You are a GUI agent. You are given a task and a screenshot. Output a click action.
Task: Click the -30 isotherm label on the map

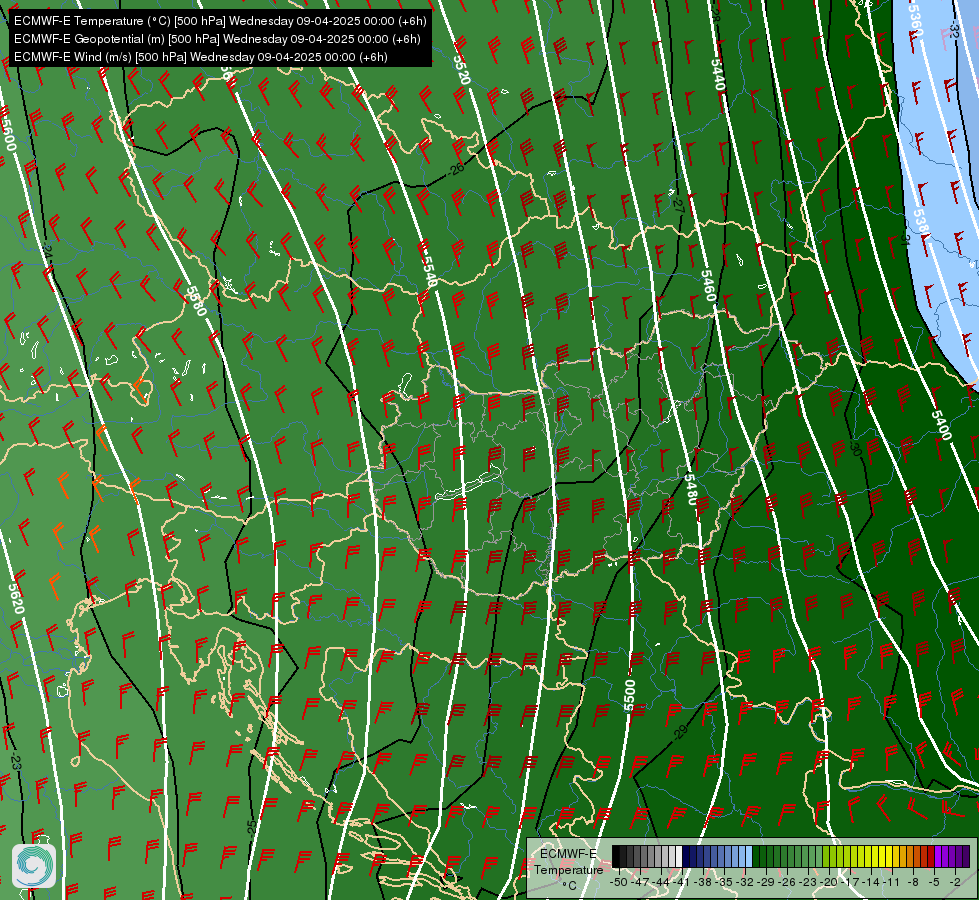(855, 448)
